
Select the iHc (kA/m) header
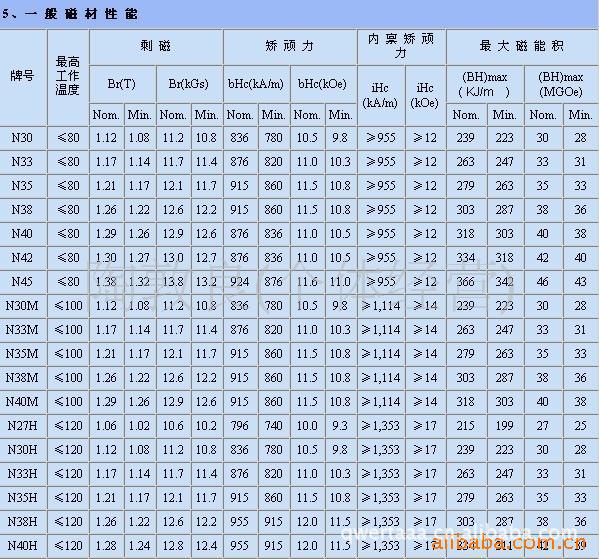pos(381,96)
